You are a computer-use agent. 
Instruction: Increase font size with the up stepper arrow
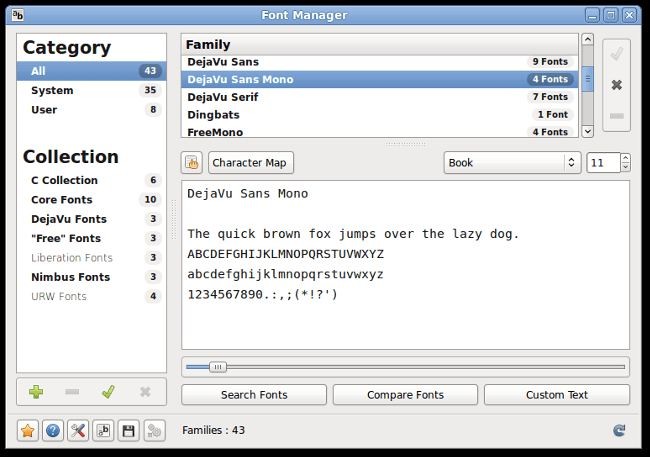[626, 158]
